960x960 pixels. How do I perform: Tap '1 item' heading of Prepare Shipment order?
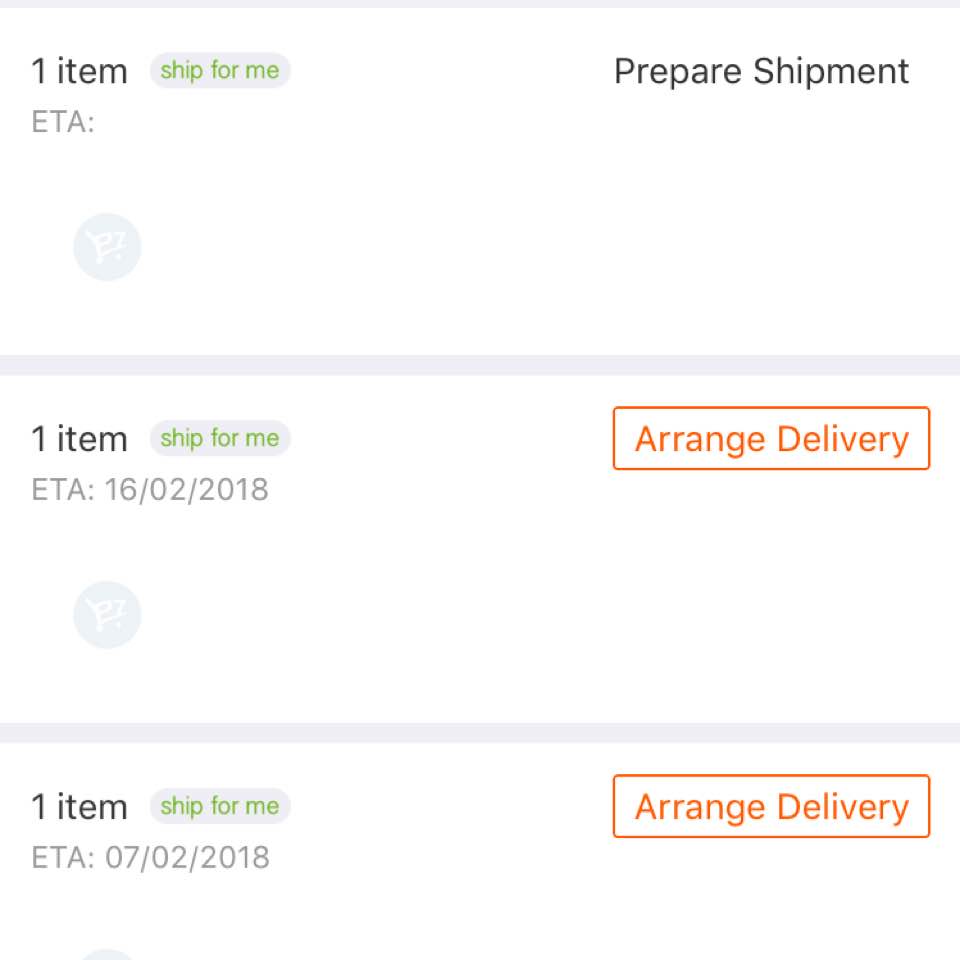80,71
